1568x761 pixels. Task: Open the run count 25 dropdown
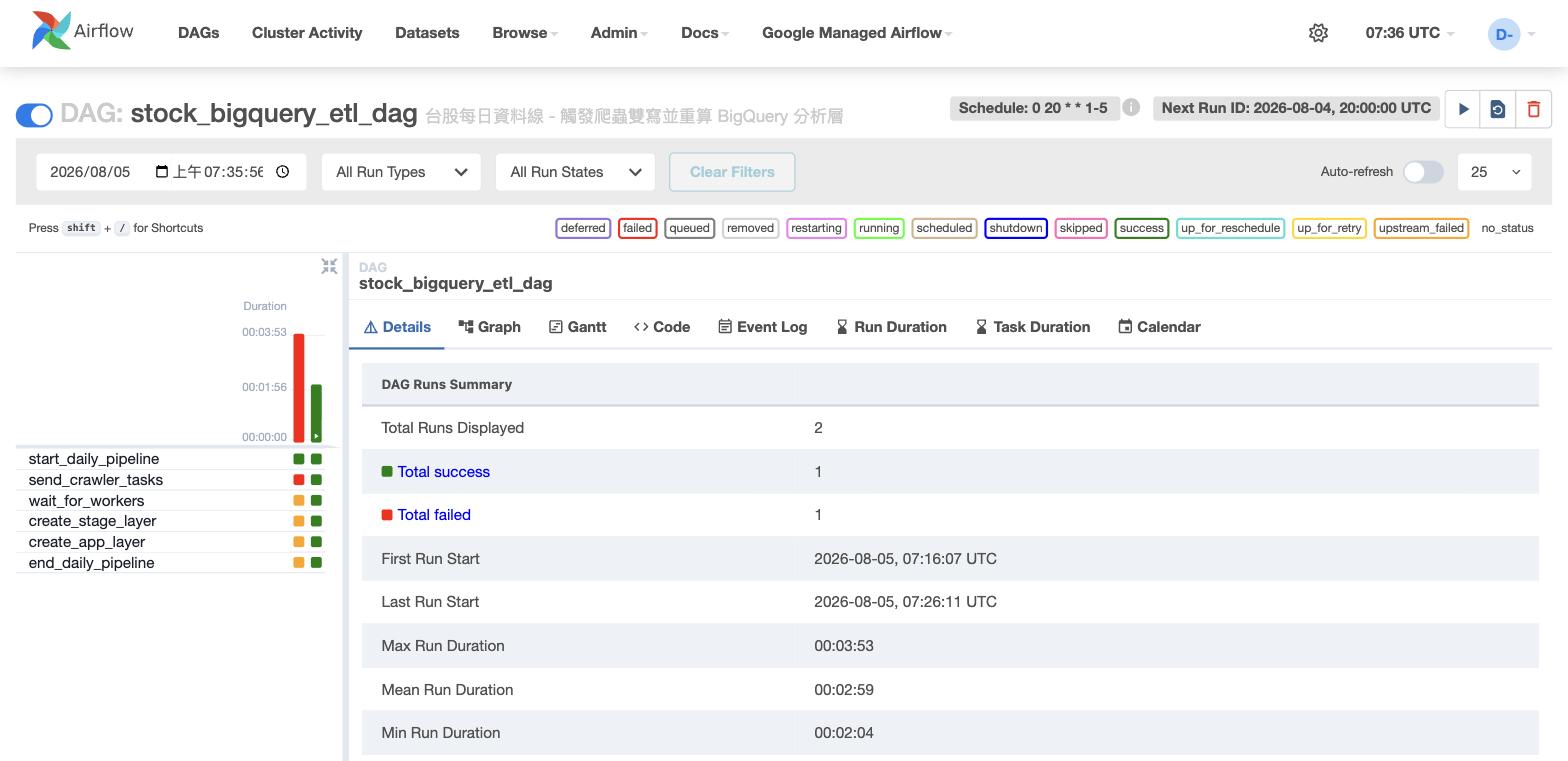pos(1495,172)
